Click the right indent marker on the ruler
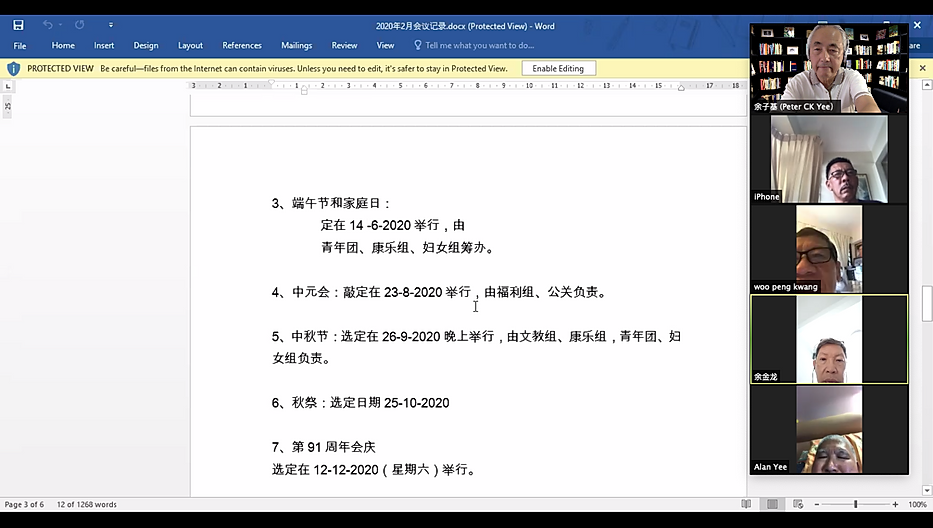 pyautogui.click(x=681, y=88)
